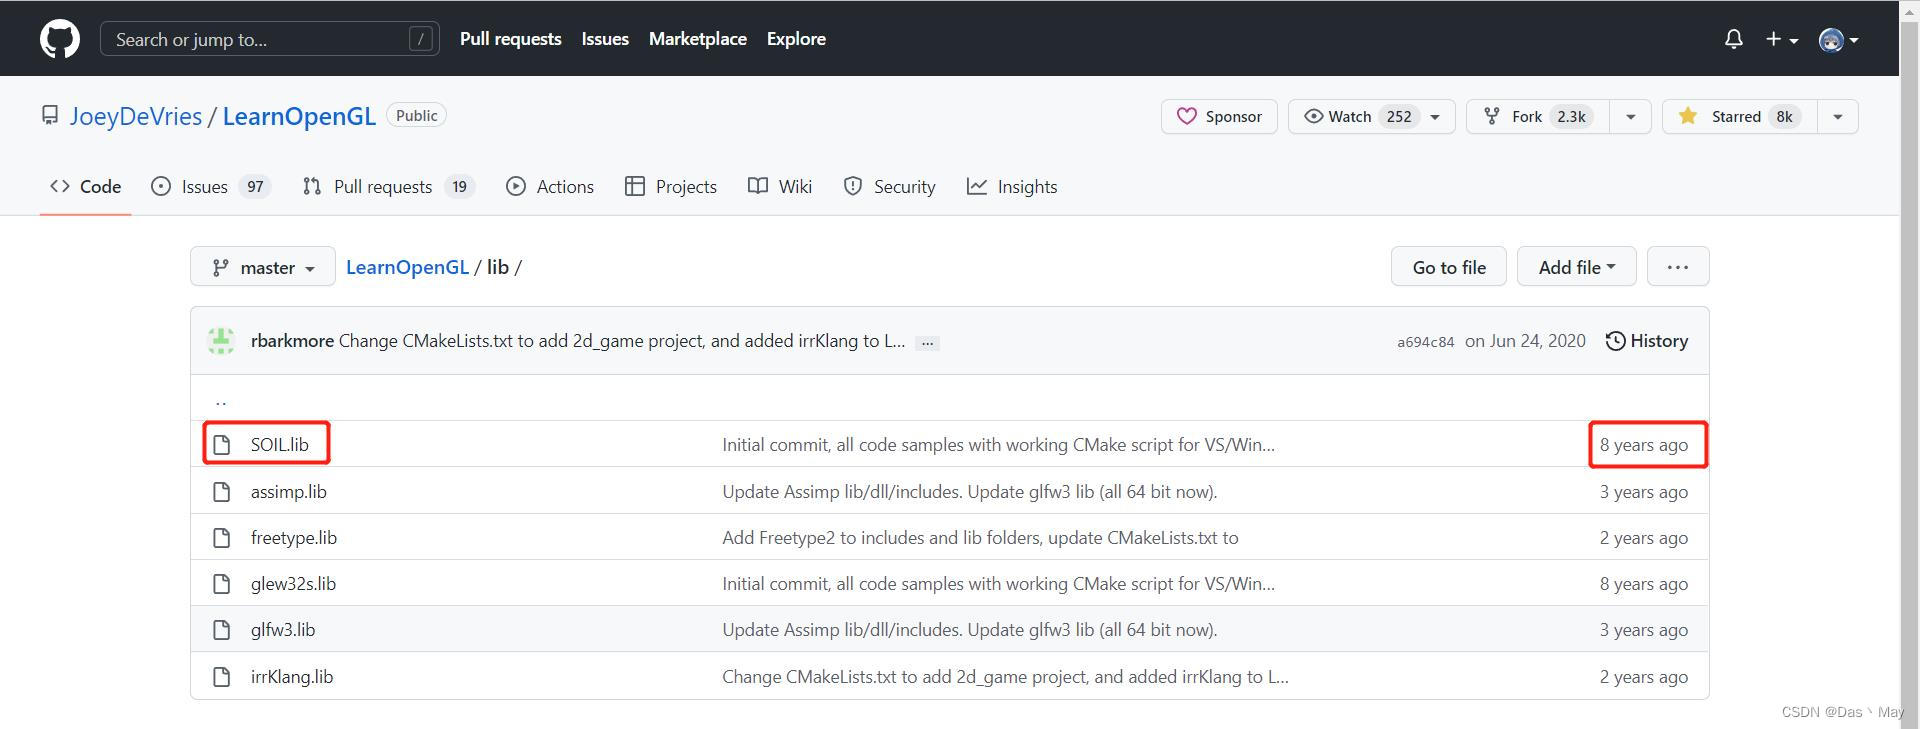The width and height of the screenshot is (1920, 729).
Task: Open Pull requests in top navigation
Action: point(510,39)
